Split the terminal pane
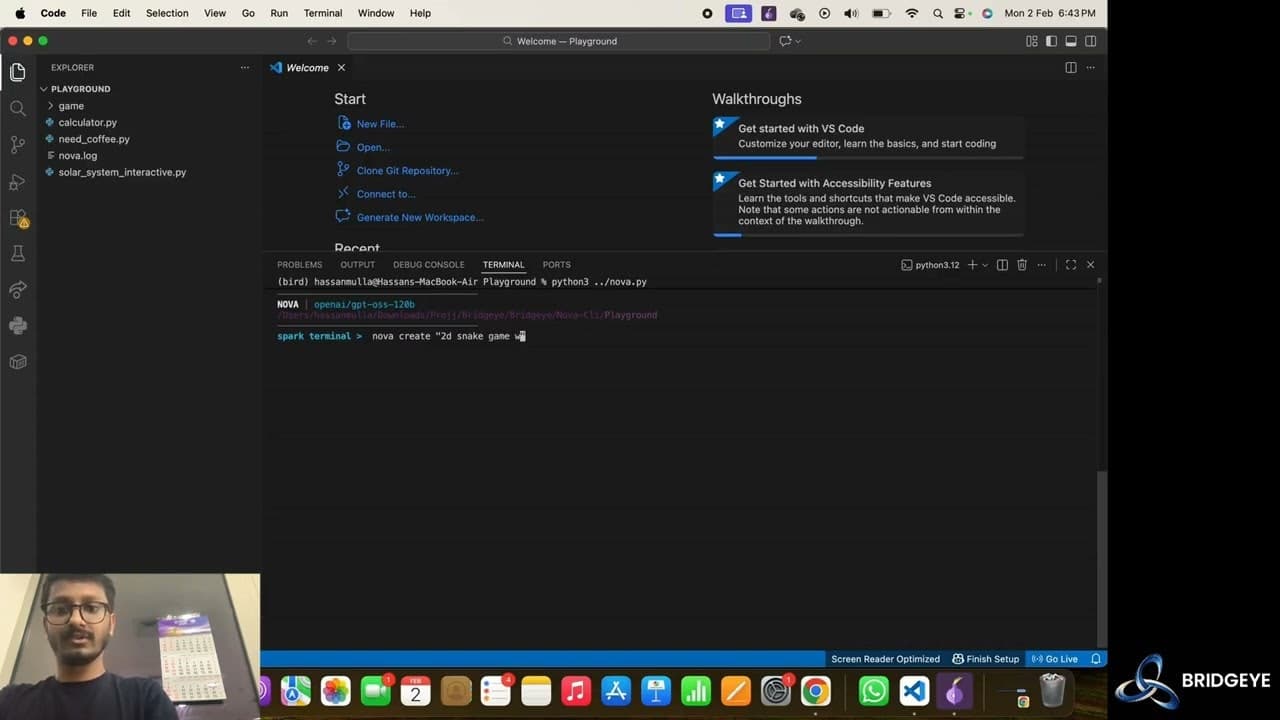Viewport: 1280px width, 720px height. 1001,264
